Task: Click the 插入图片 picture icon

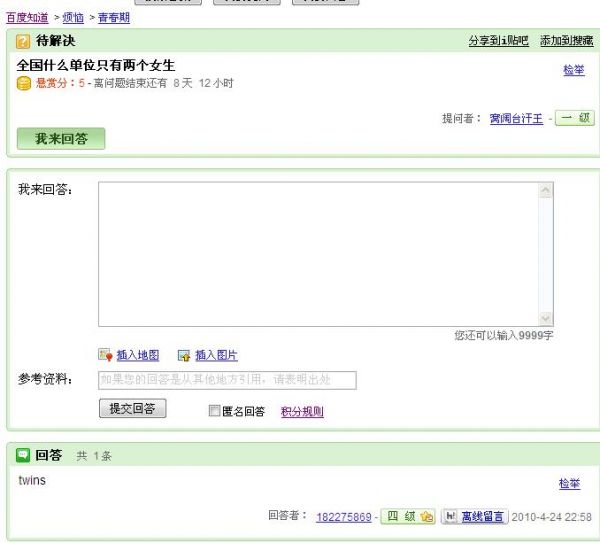Action: [184, 355]
